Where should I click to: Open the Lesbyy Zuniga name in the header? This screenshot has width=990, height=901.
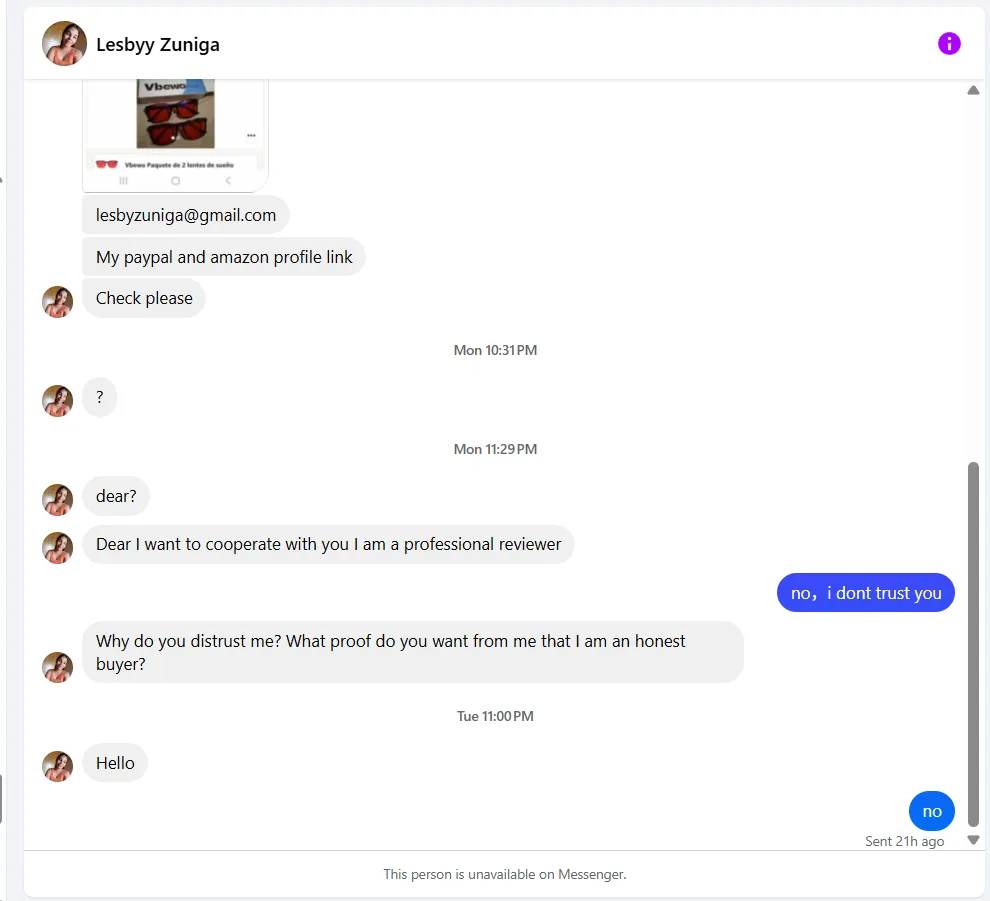point(158,45)
